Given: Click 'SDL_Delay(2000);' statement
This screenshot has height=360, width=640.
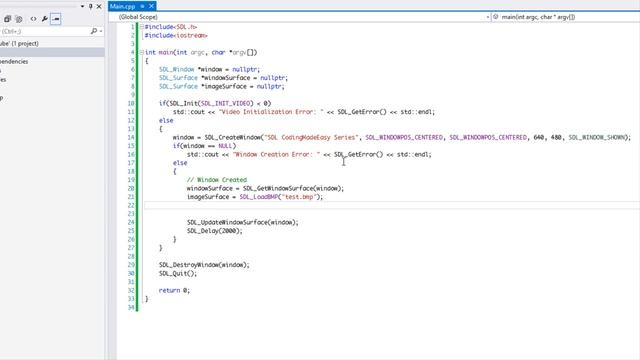Looking at the screenshot, I should click(x=214, y=231).
